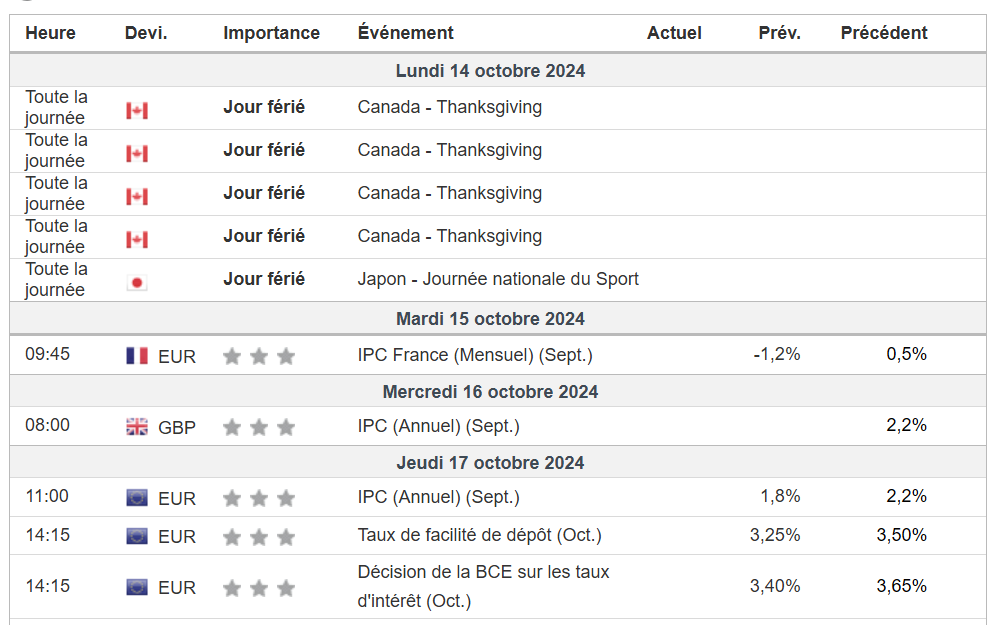The width and height of the screenshot is (998, 625).
Task: Click the Précédent column header
Action: pyautogui.click(x=883, y=33)
